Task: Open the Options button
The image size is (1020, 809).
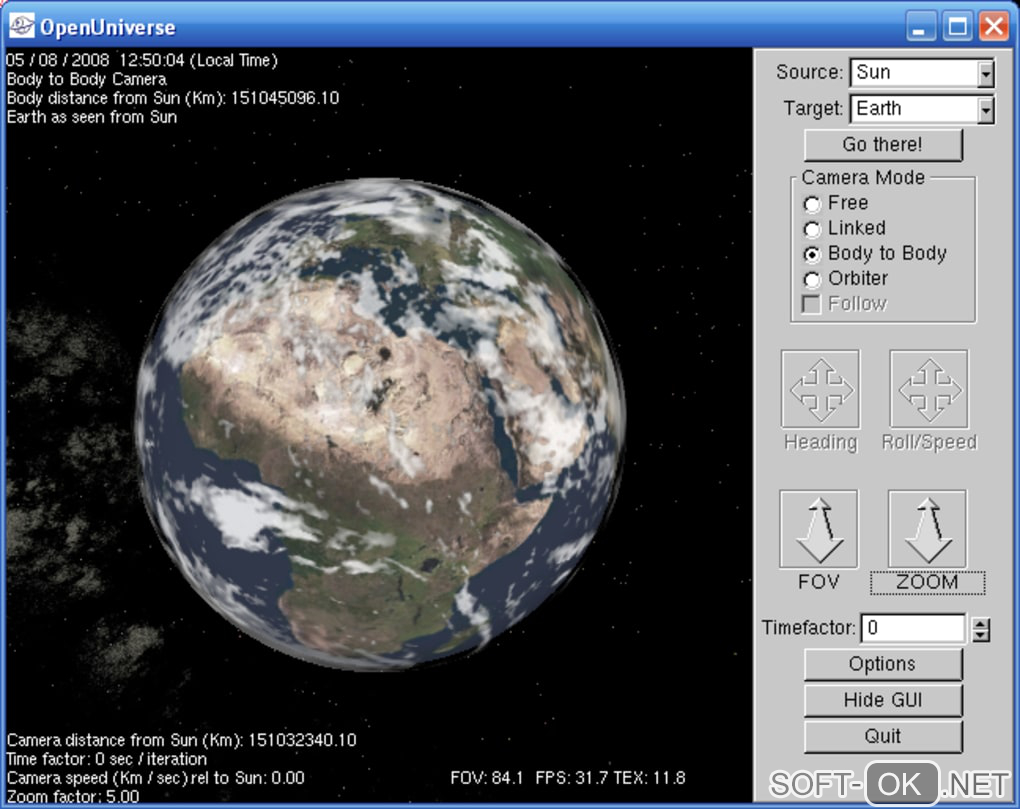Action: click(x=883, y=664)
